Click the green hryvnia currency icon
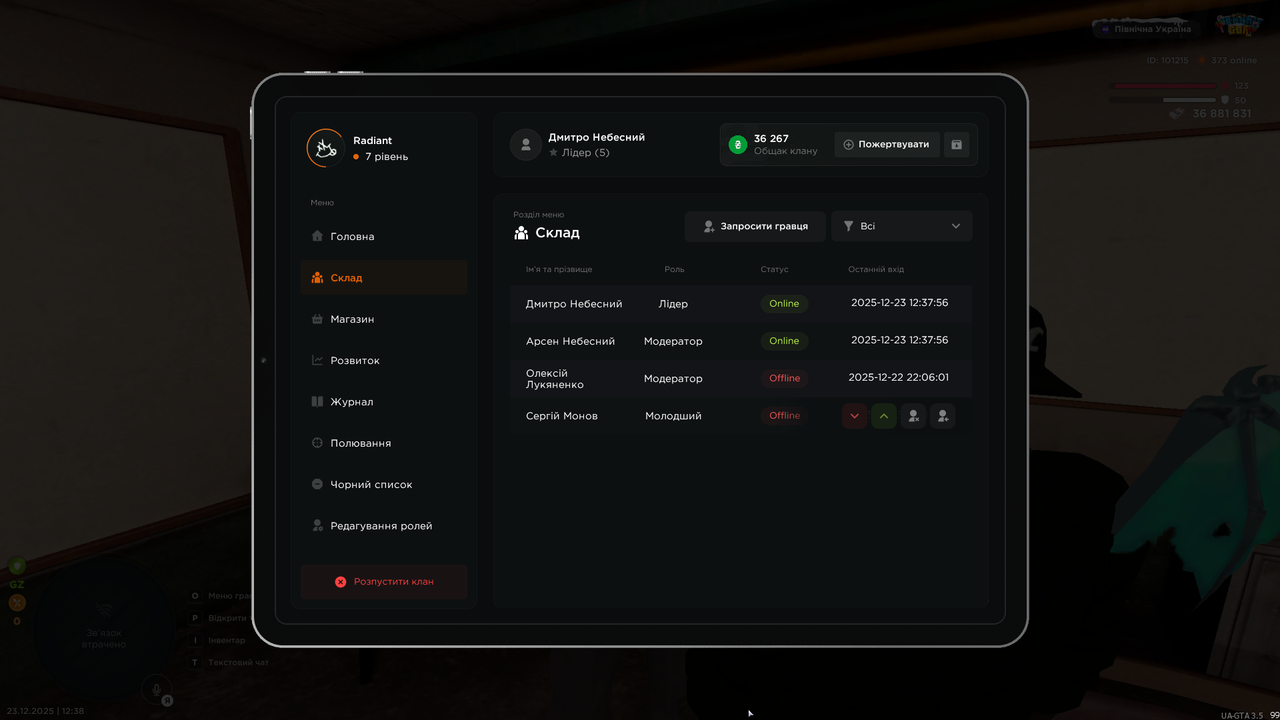The height and width of the screenshot is (720, 1280). pos(738,145)
